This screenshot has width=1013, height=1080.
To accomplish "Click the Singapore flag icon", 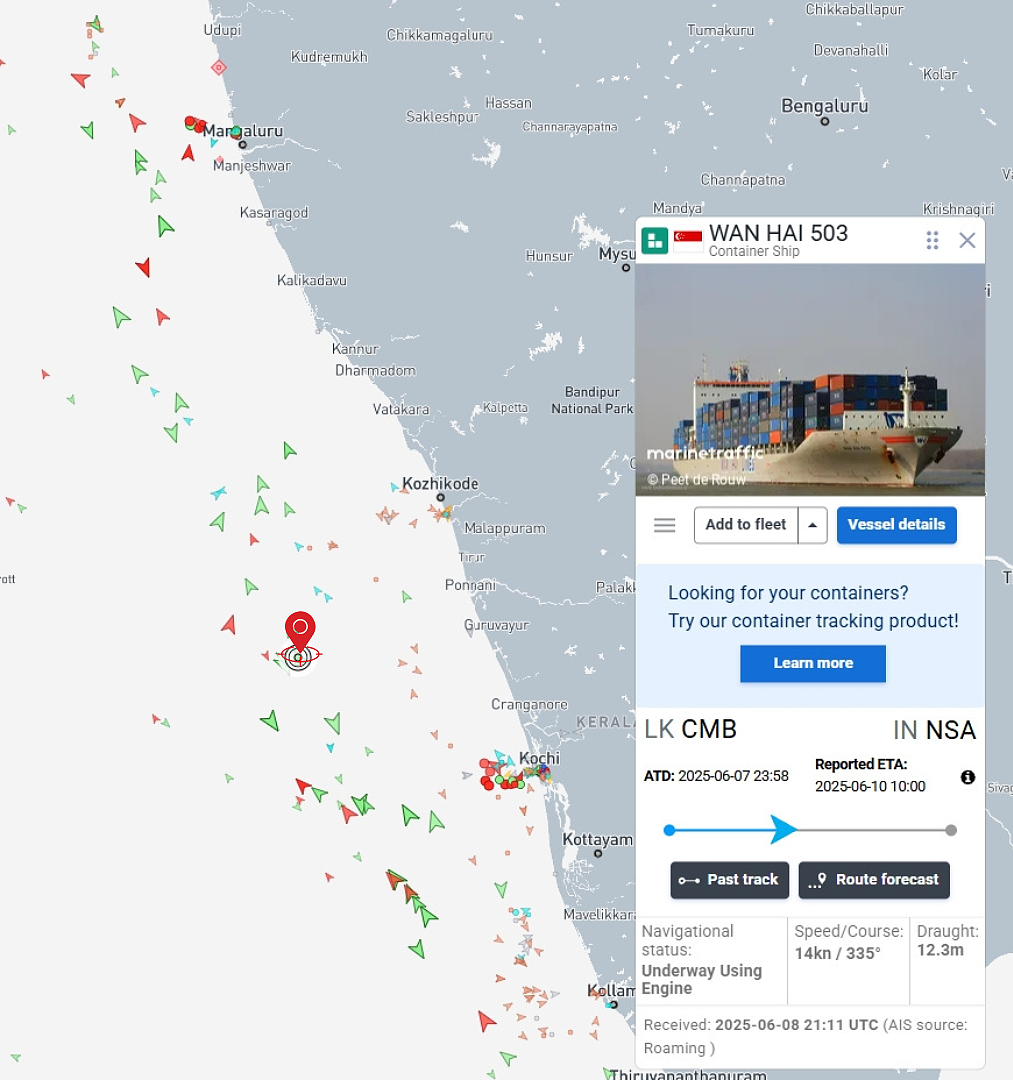I will tap(688, 238).
